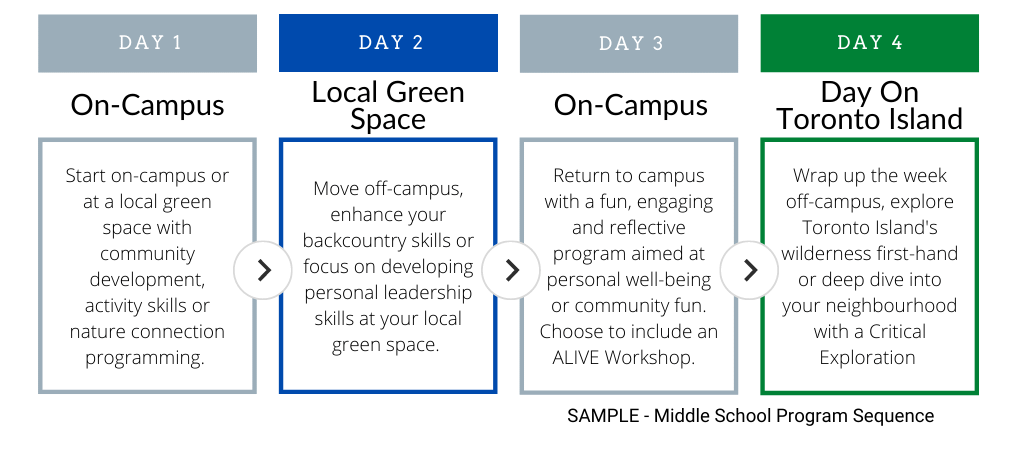Select the blue DAY 2 header
This screenshot has width=1024, height=450.
click(x=389, y=43)
